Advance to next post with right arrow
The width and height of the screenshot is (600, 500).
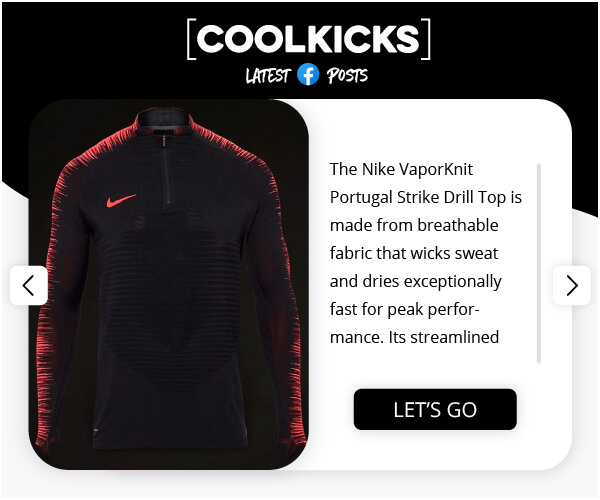coord(572,285)
